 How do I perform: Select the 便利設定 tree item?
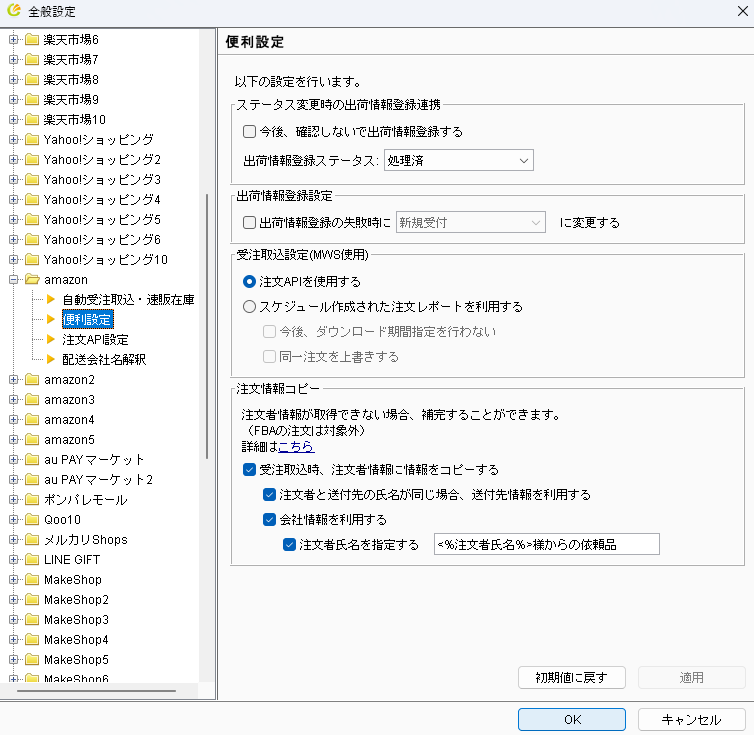[88, 319]
